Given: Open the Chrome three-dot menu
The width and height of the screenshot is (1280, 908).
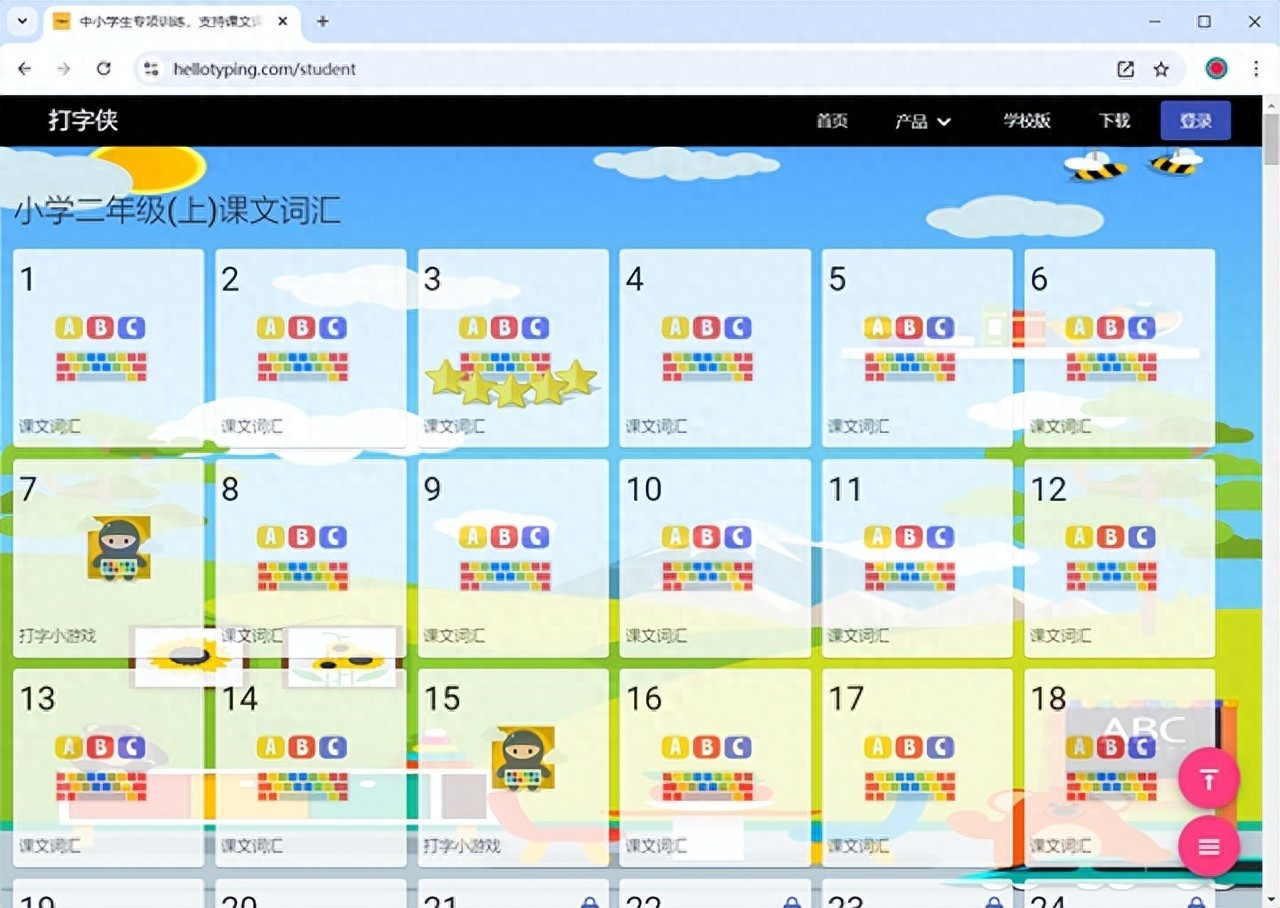Looking at the screenshot, I should 1256,69.
